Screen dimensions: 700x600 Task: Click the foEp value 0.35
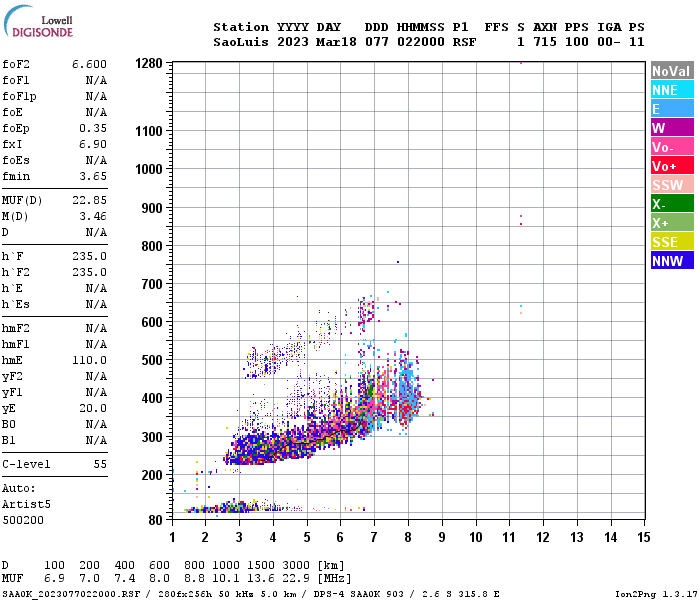click(x=93, y=128)
